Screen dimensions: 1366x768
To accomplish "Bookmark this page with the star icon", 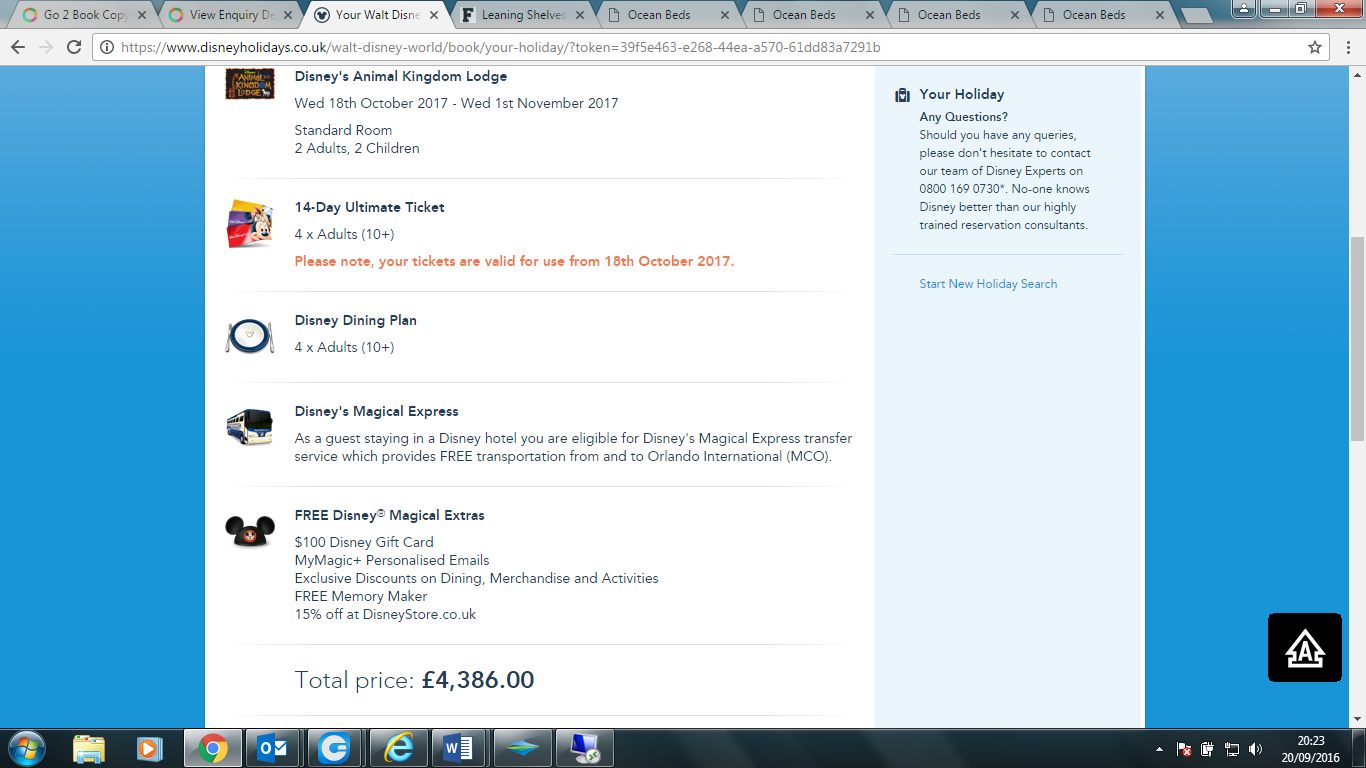I will (1315, 48).
